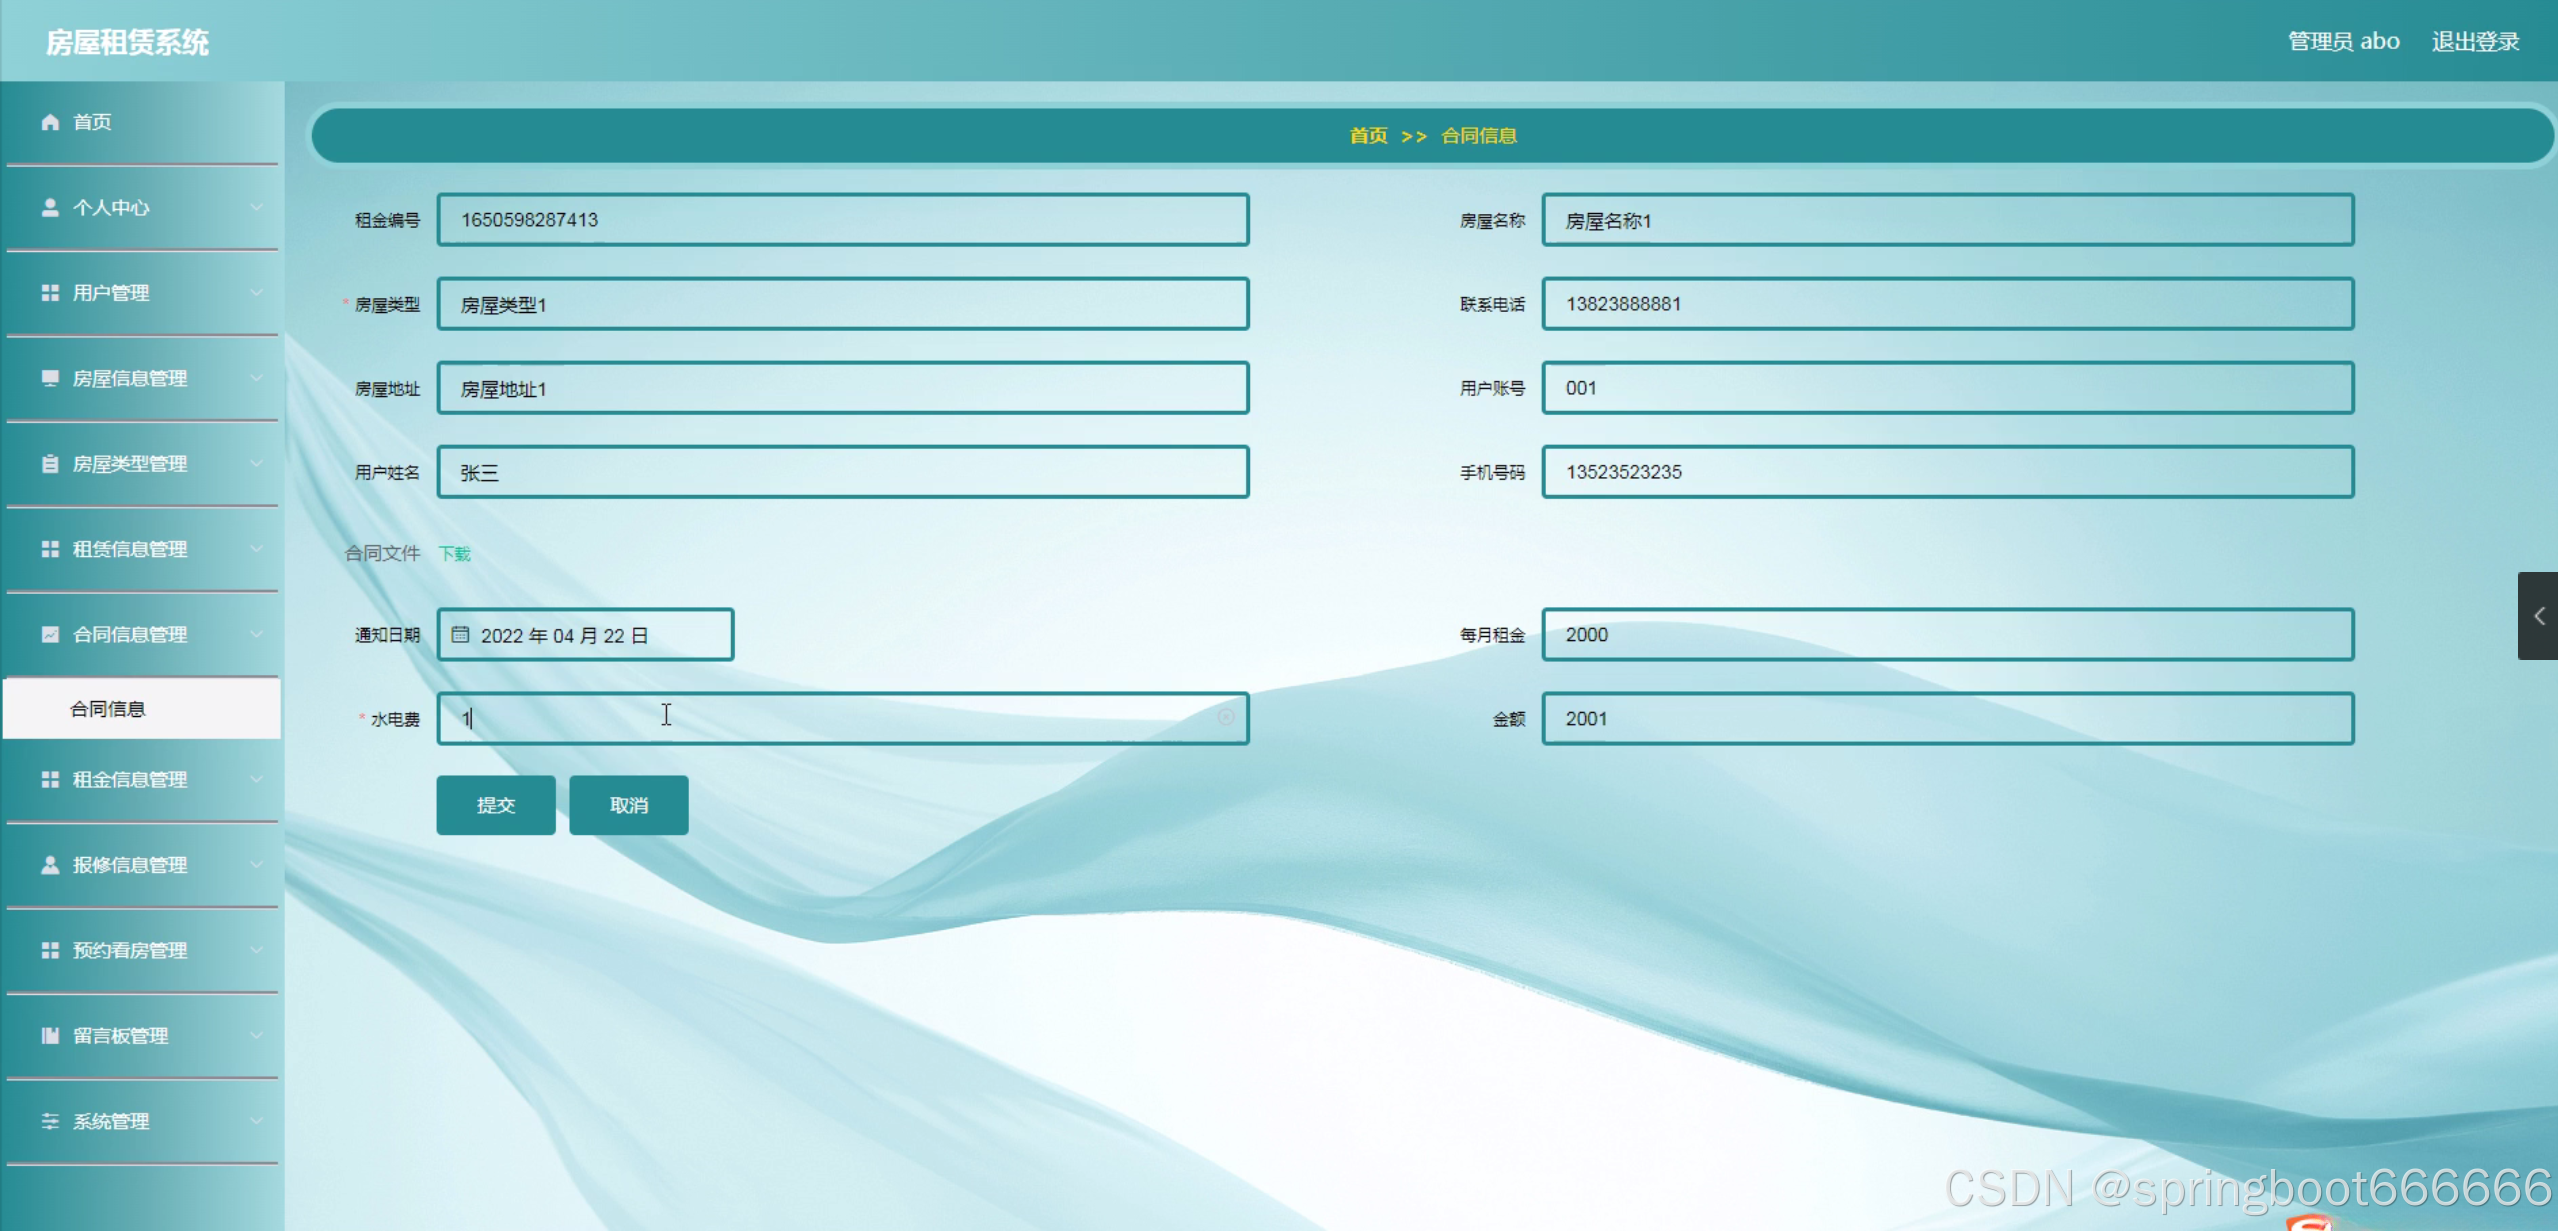Viewport: 2558px width, 1231px height.
Task: Click the clear icon in 水电费 field
Action: (1226, 717)
